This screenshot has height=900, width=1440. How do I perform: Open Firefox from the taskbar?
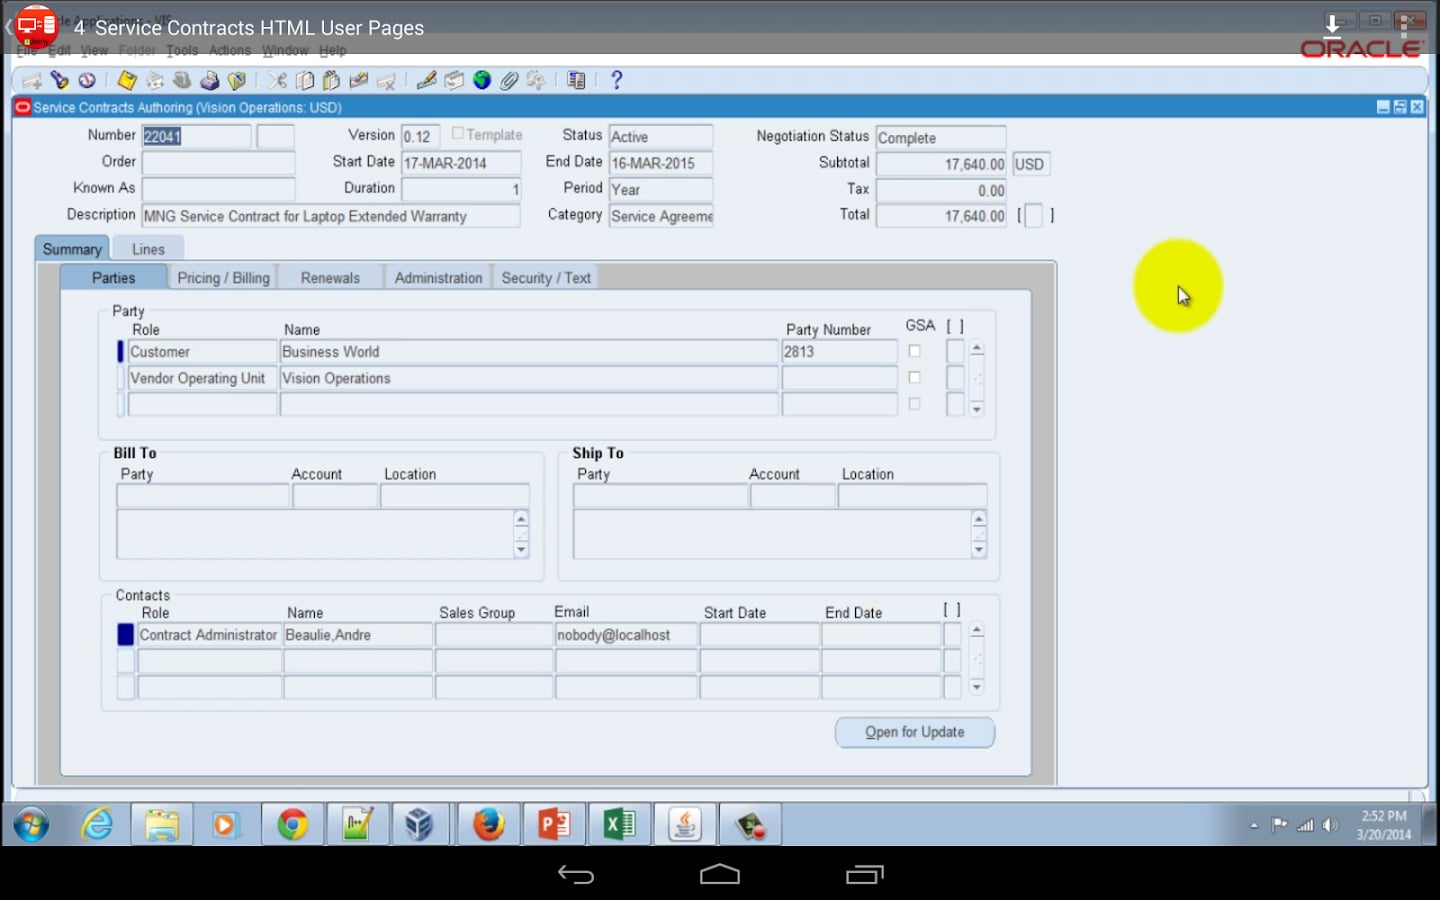488,825
